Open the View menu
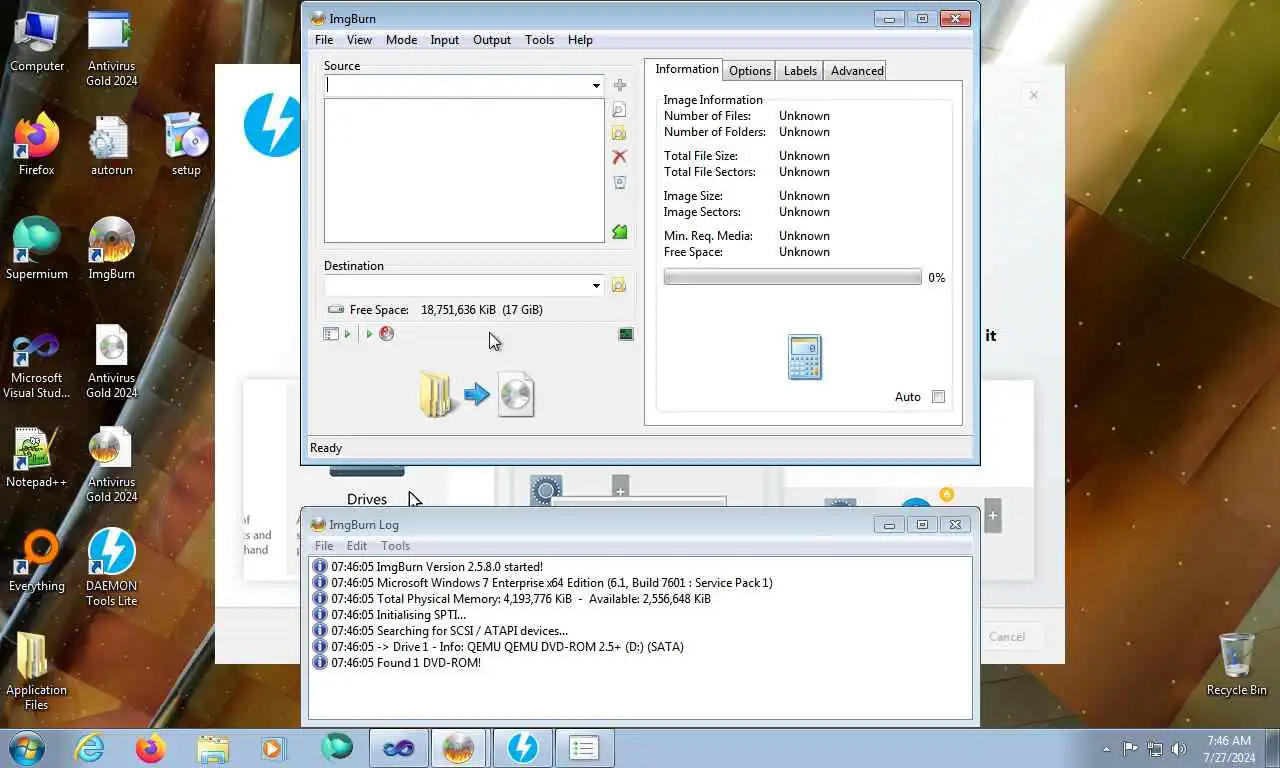The image size is (1280, 768). (x=359, y=40)
